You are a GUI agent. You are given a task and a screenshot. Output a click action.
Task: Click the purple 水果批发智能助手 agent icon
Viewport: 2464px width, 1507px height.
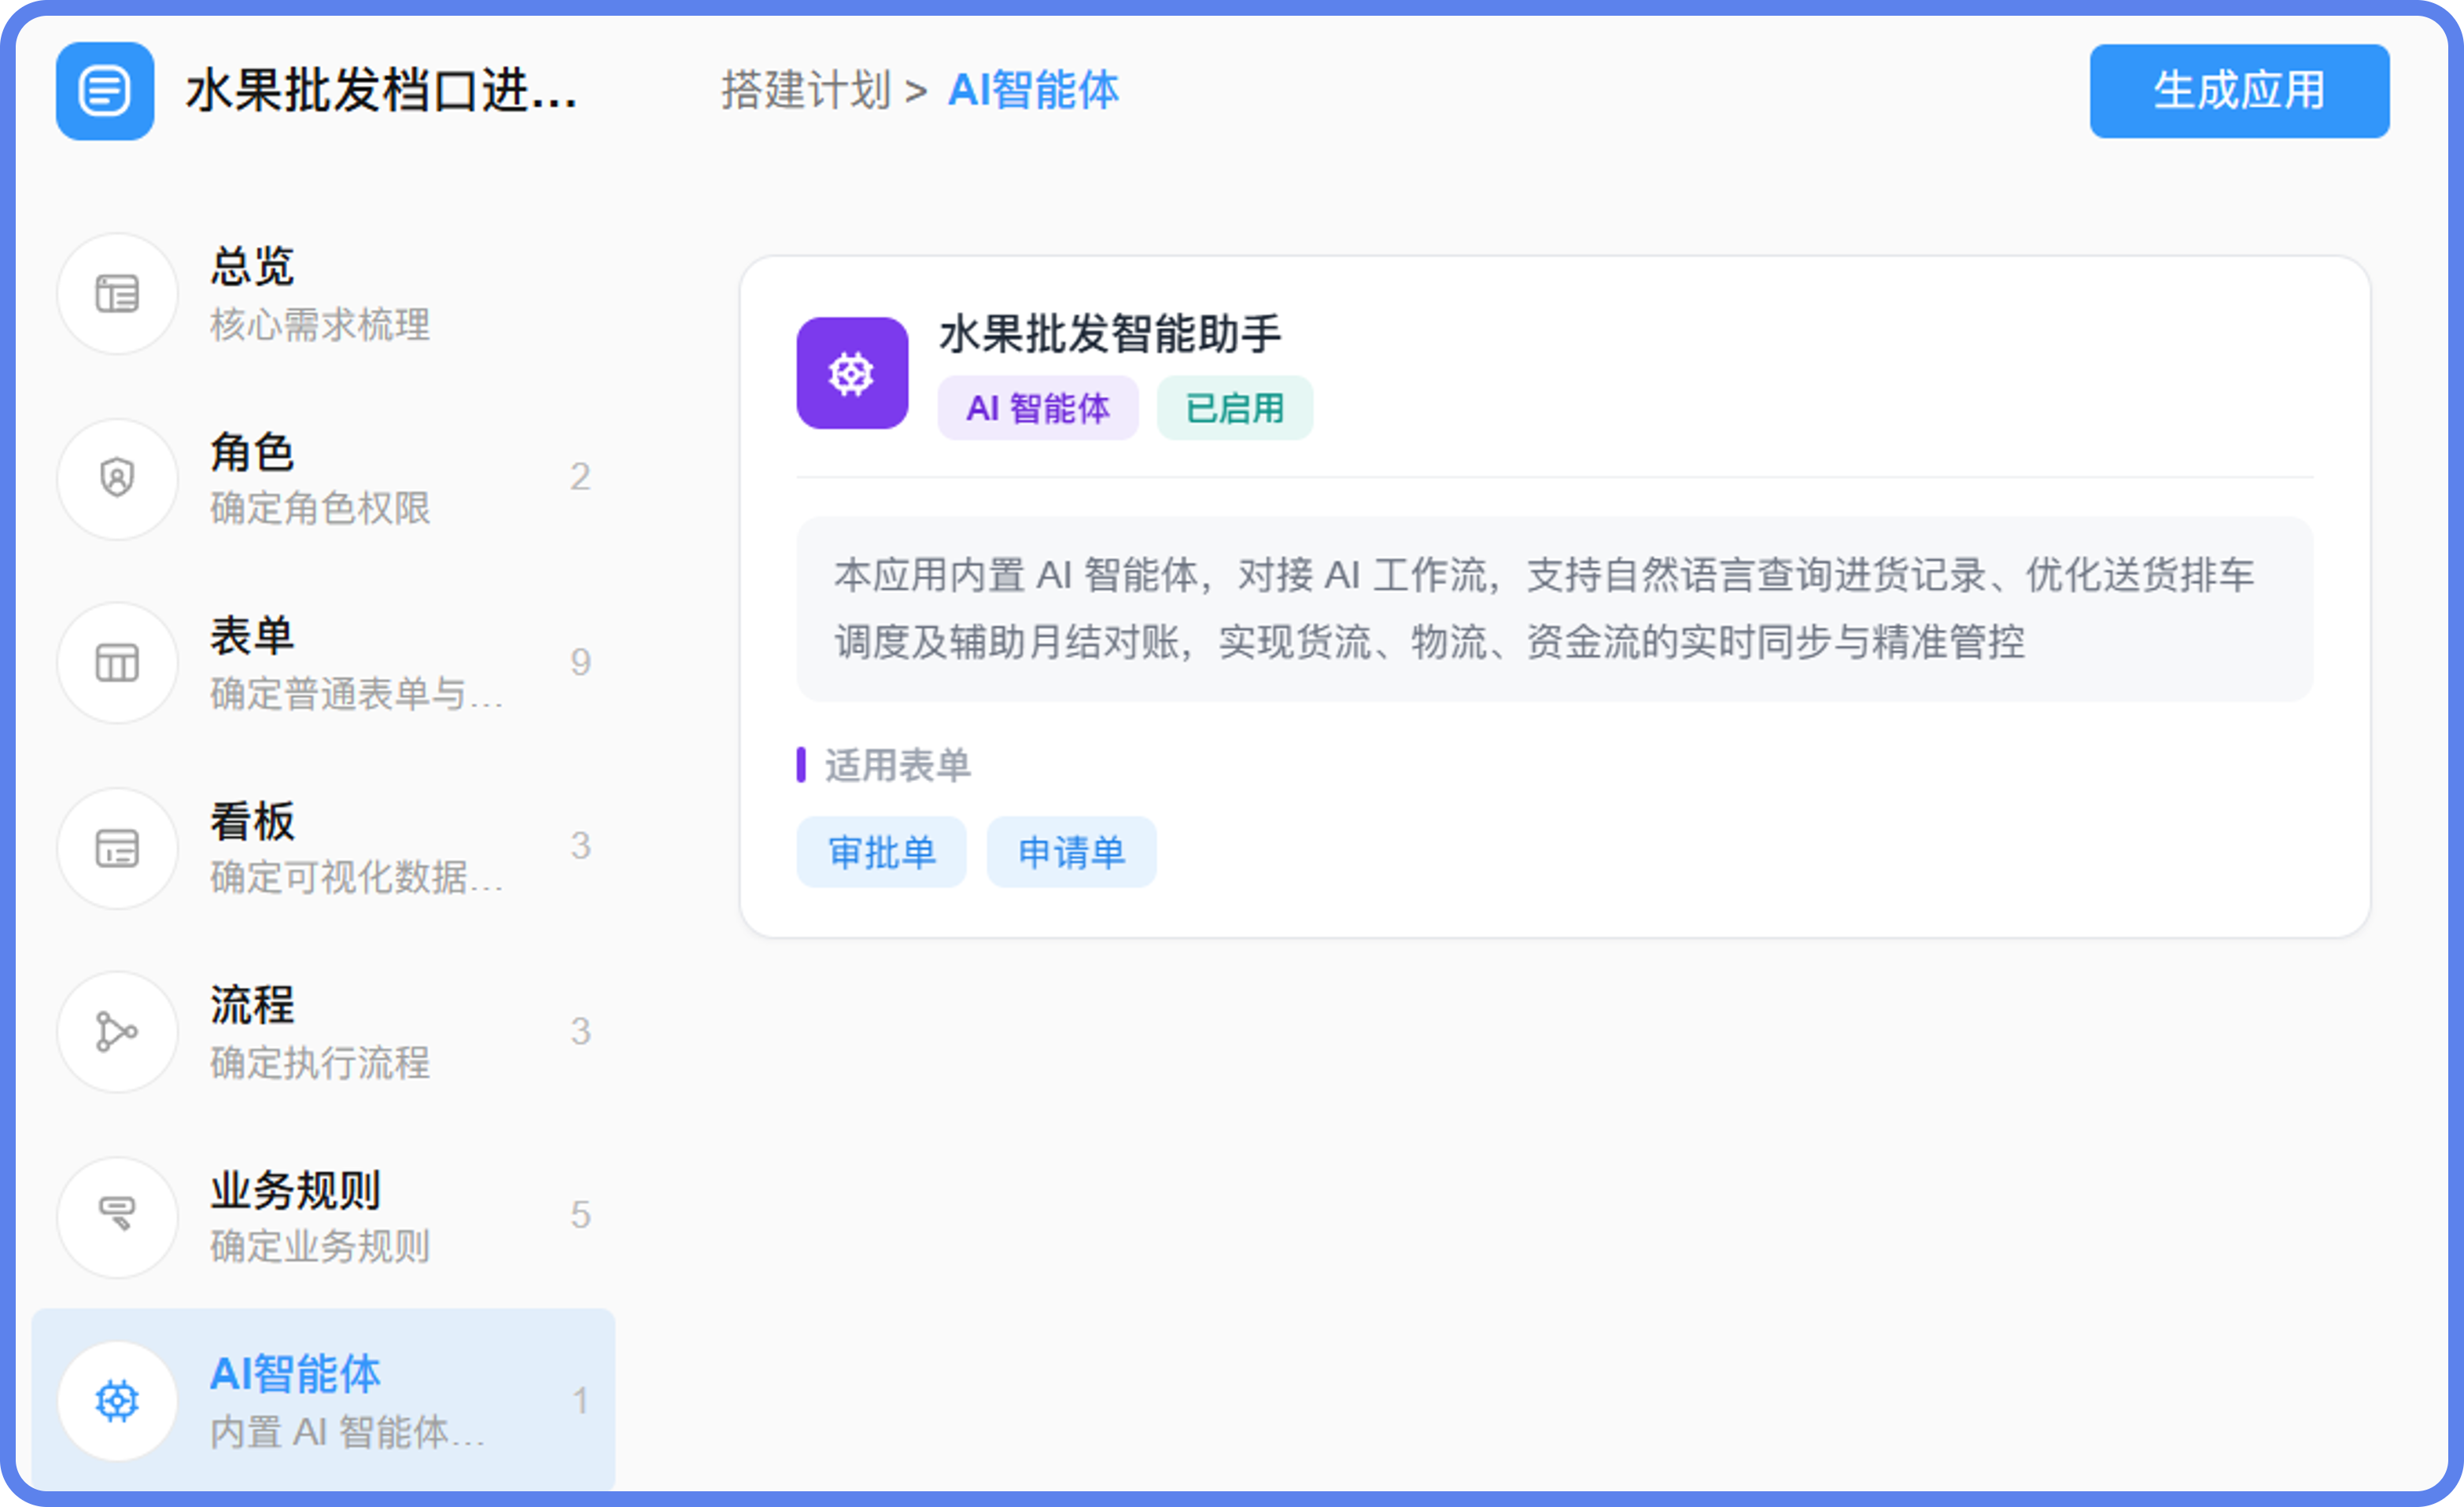tap(852, 373)
